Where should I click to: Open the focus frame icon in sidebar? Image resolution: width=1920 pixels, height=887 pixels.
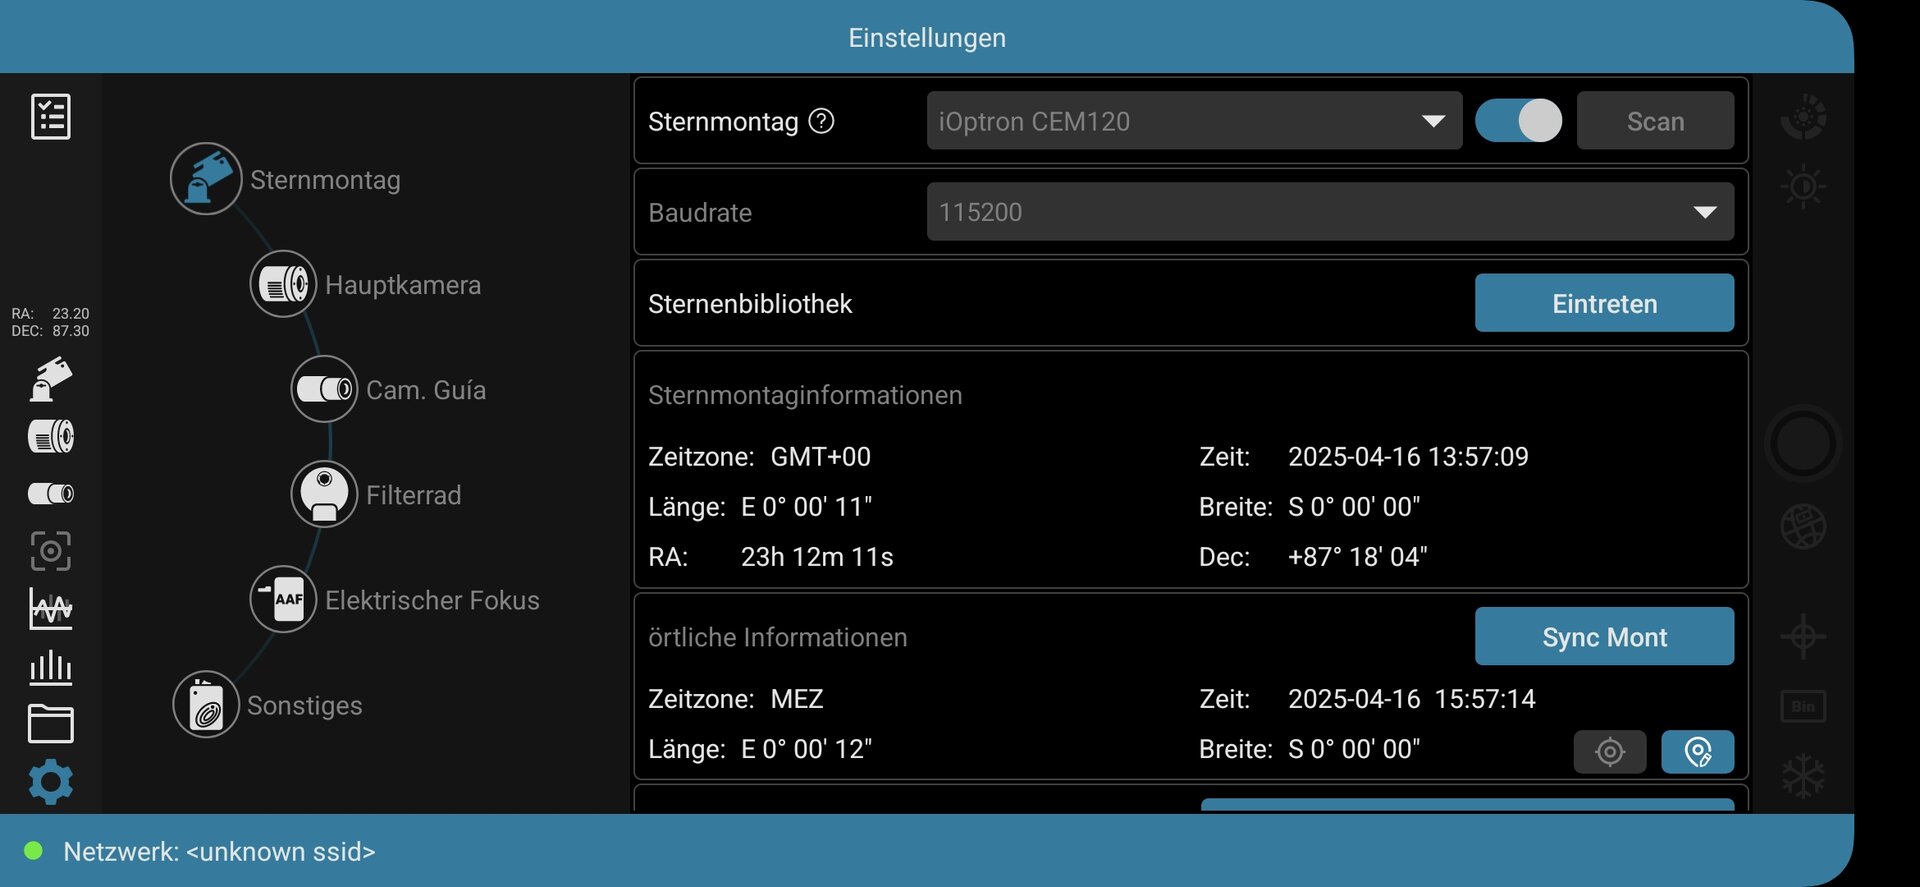[x=51, y=551]
